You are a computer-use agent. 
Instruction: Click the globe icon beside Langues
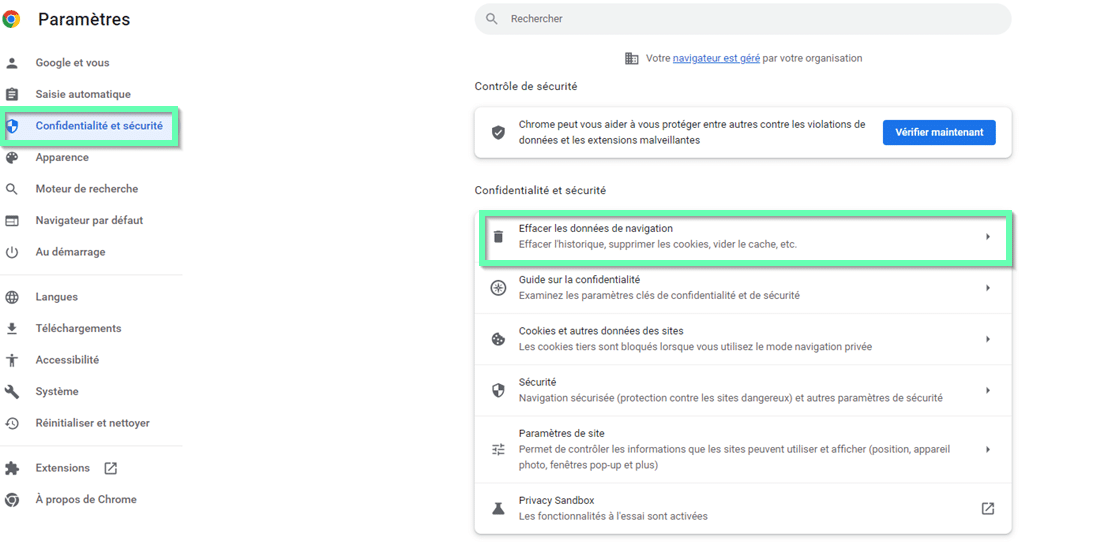tap(12, 297)
